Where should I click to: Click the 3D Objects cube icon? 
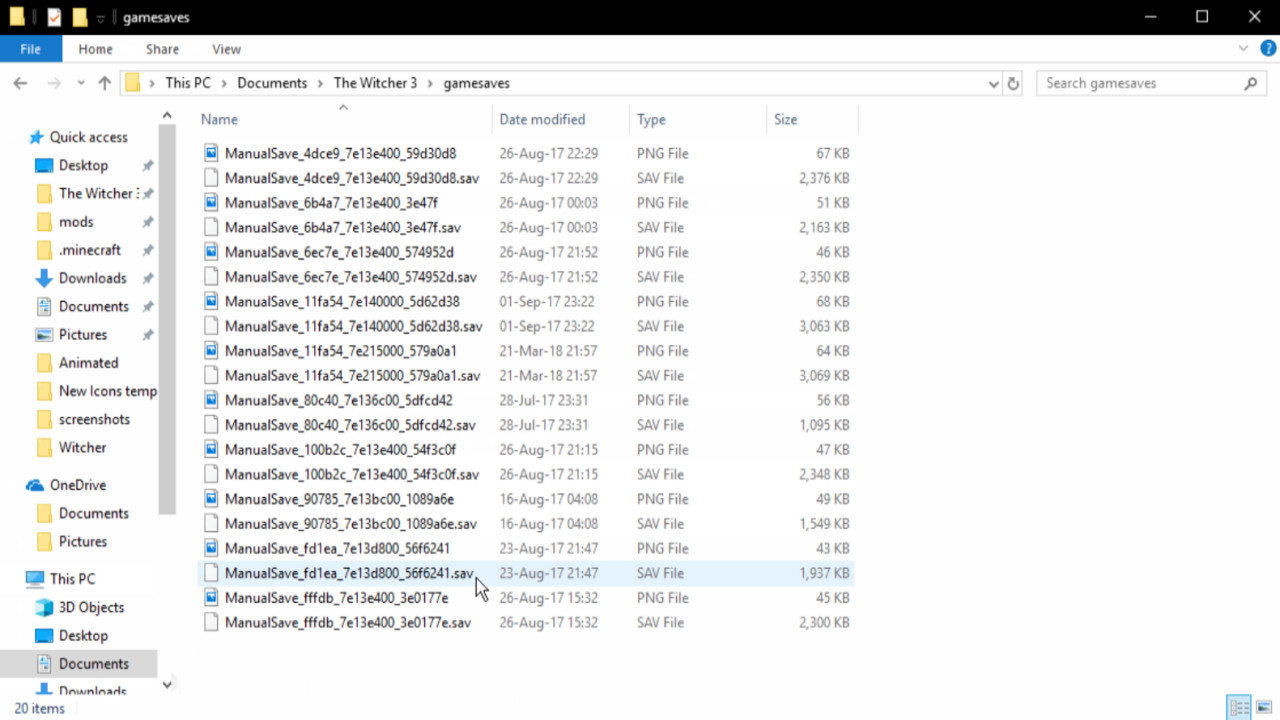(x=44, y=607)
